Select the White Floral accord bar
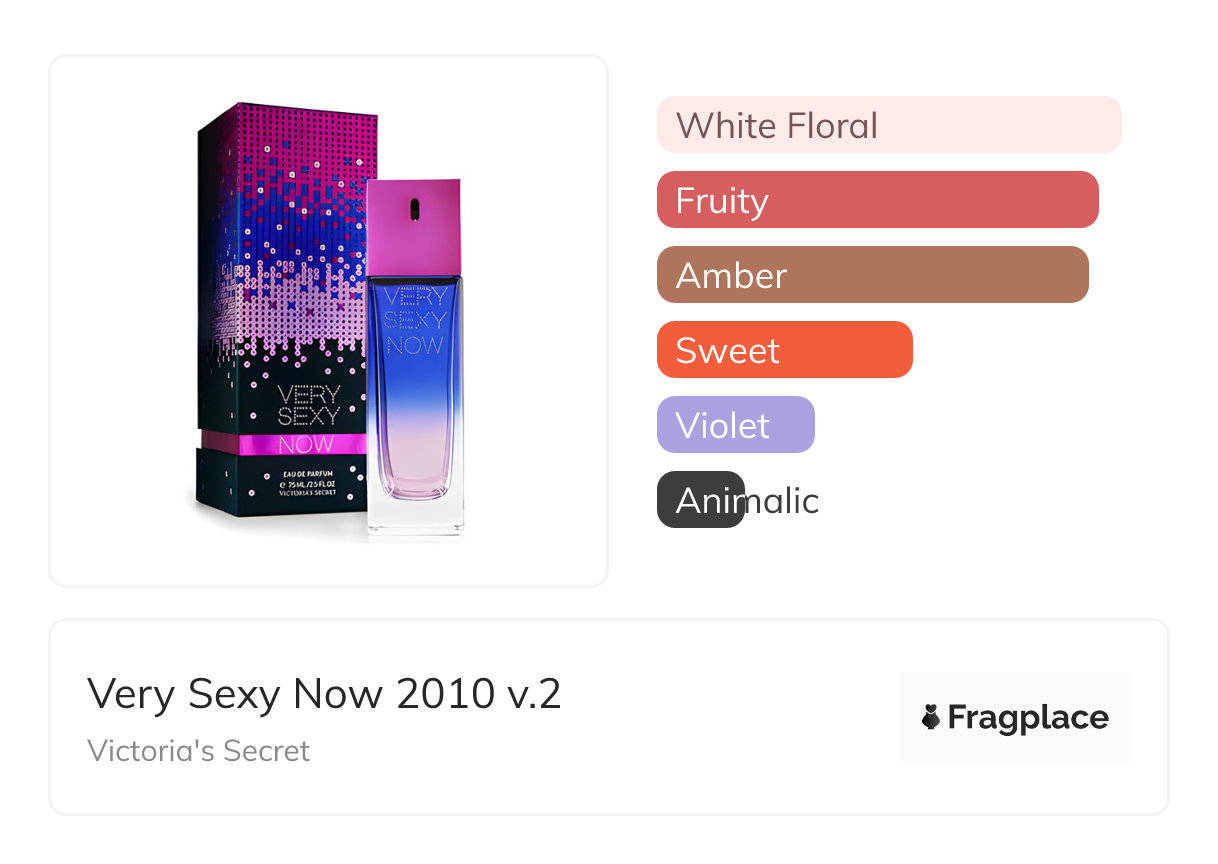The height and width of the screenshot is (864, 1218). (888, 125)
